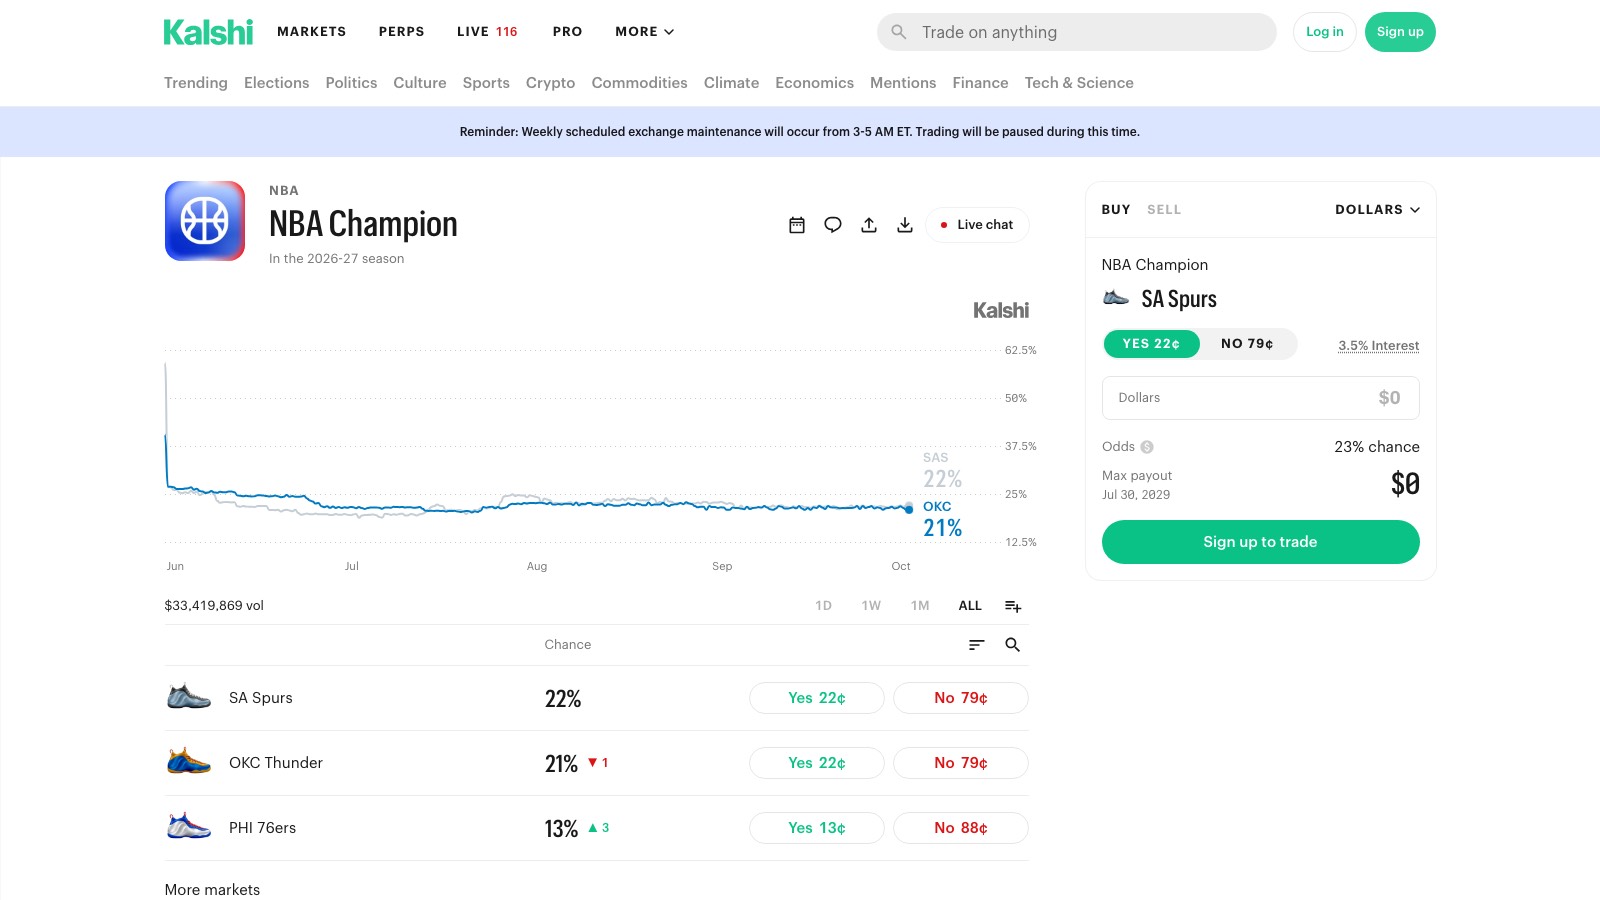
Task: Click the Odds info icon
Action: click(x=1147, y=447)
